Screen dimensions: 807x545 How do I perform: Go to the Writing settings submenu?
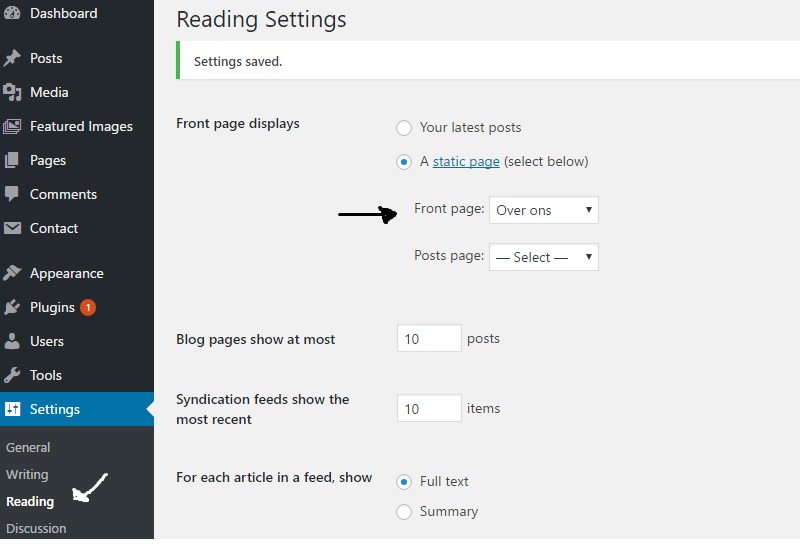coord(27,475)
